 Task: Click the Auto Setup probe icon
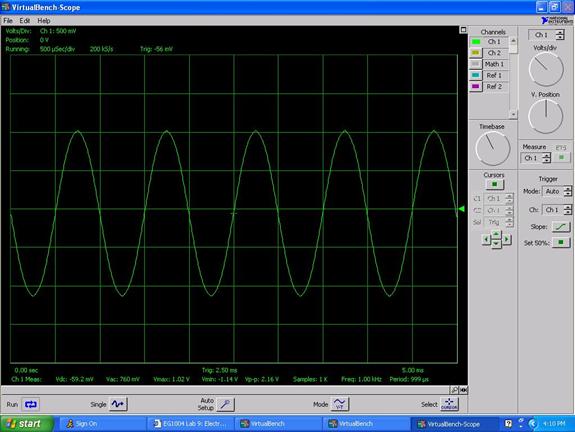point(225,404)
